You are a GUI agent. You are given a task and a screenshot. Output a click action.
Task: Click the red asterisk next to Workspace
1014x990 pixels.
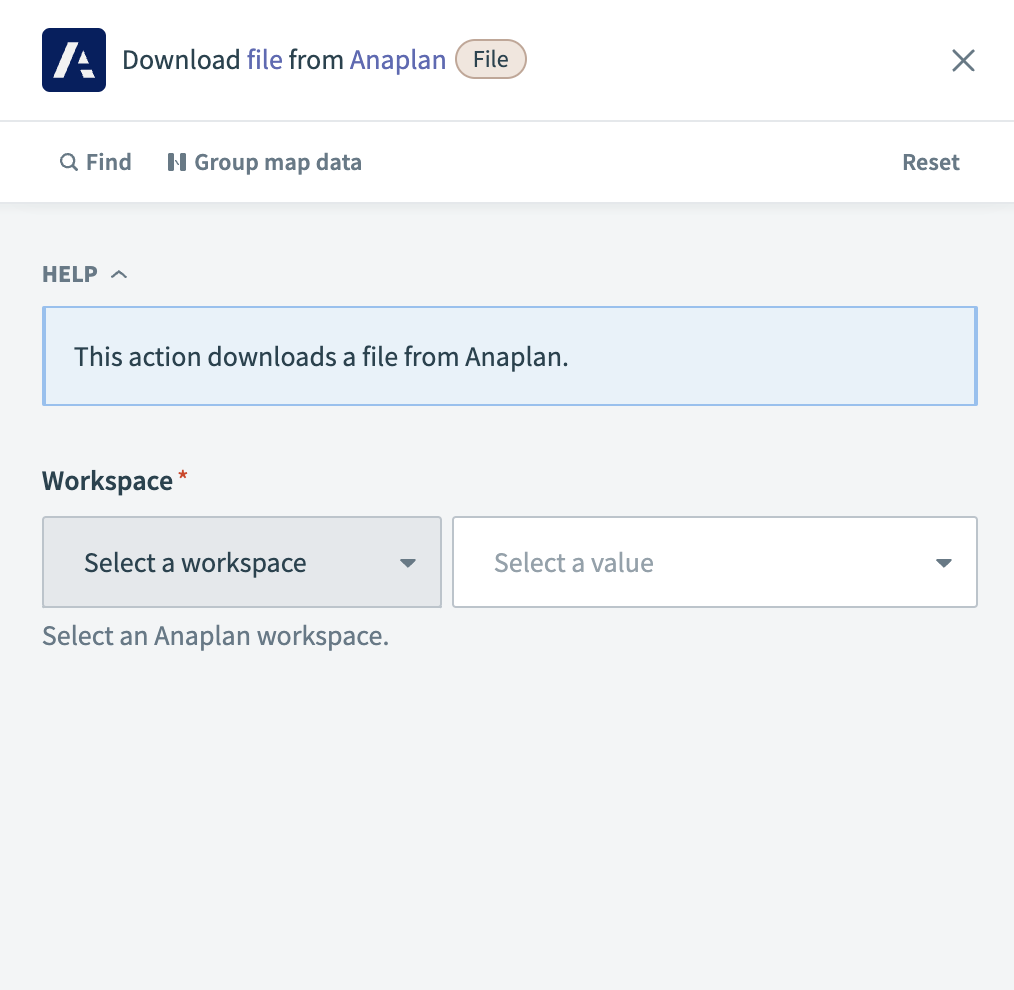point(182,474)
